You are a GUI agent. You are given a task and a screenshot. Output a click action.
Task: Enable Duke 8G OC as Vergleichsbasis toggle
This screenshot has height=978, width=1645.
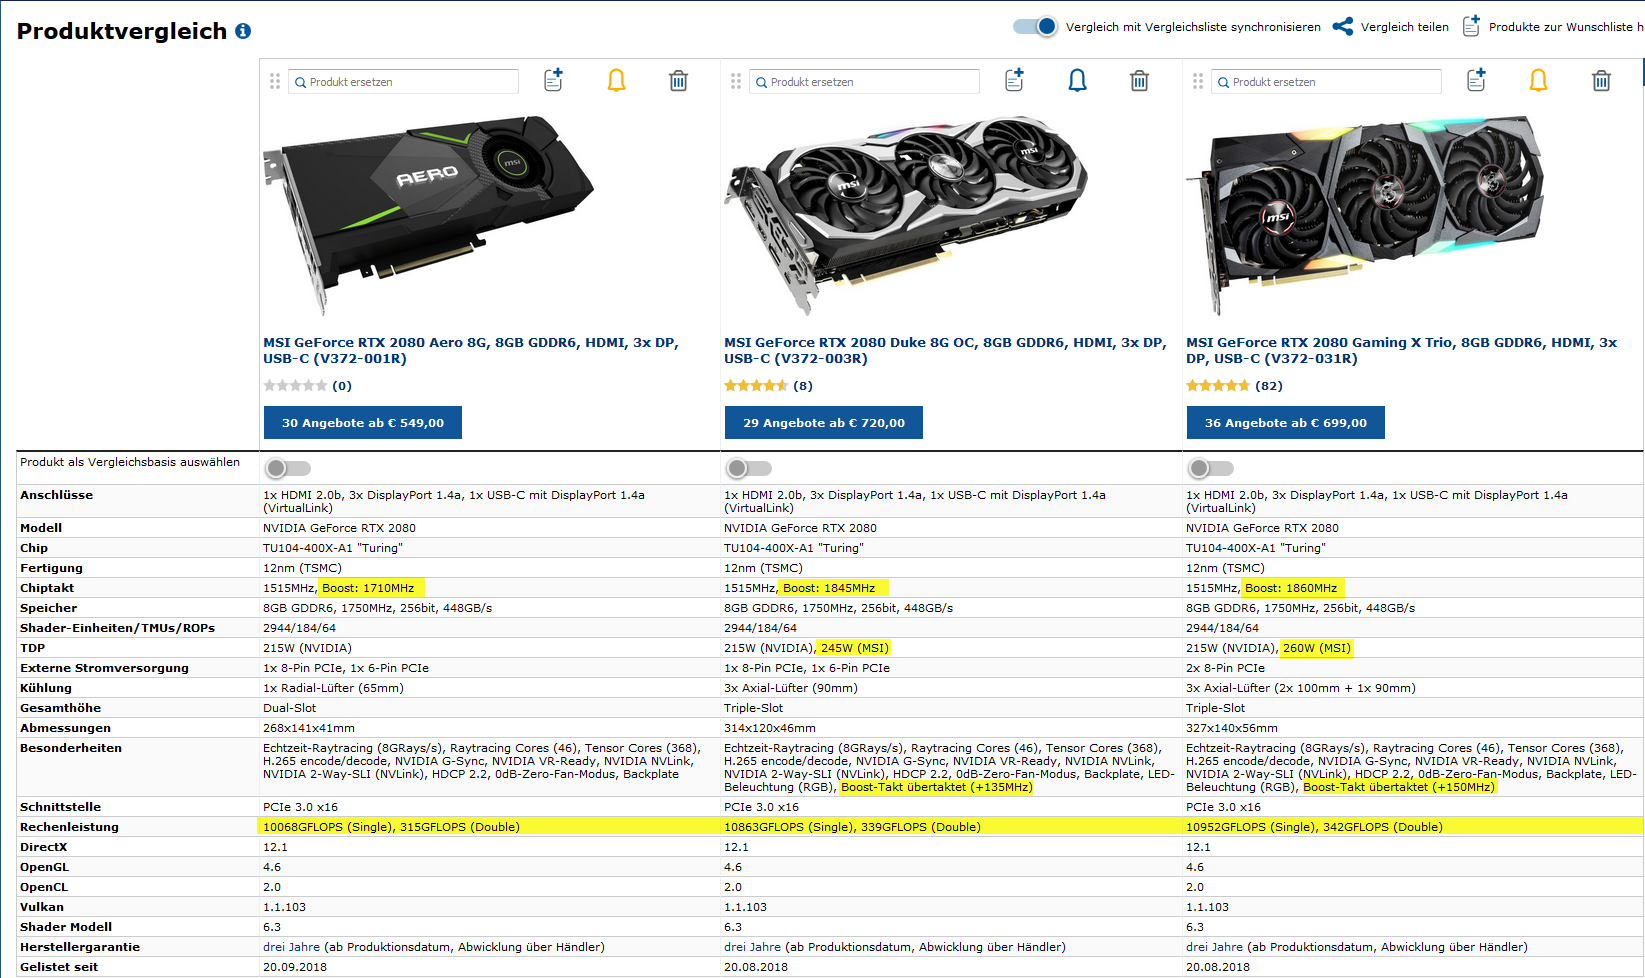tap(749, 468)
